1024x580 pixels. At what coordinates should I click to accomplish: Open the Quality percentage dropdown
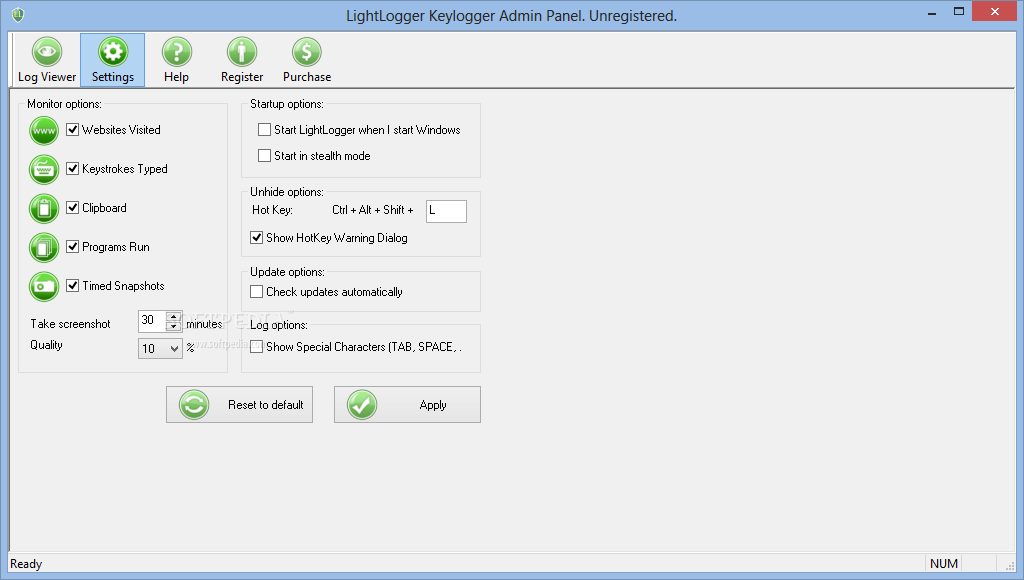(x=160, y=348)
